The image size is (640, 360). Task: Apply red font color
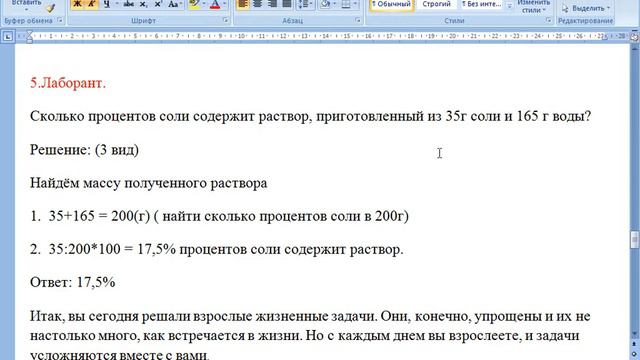pyautogui.click(x=215, y=4)
